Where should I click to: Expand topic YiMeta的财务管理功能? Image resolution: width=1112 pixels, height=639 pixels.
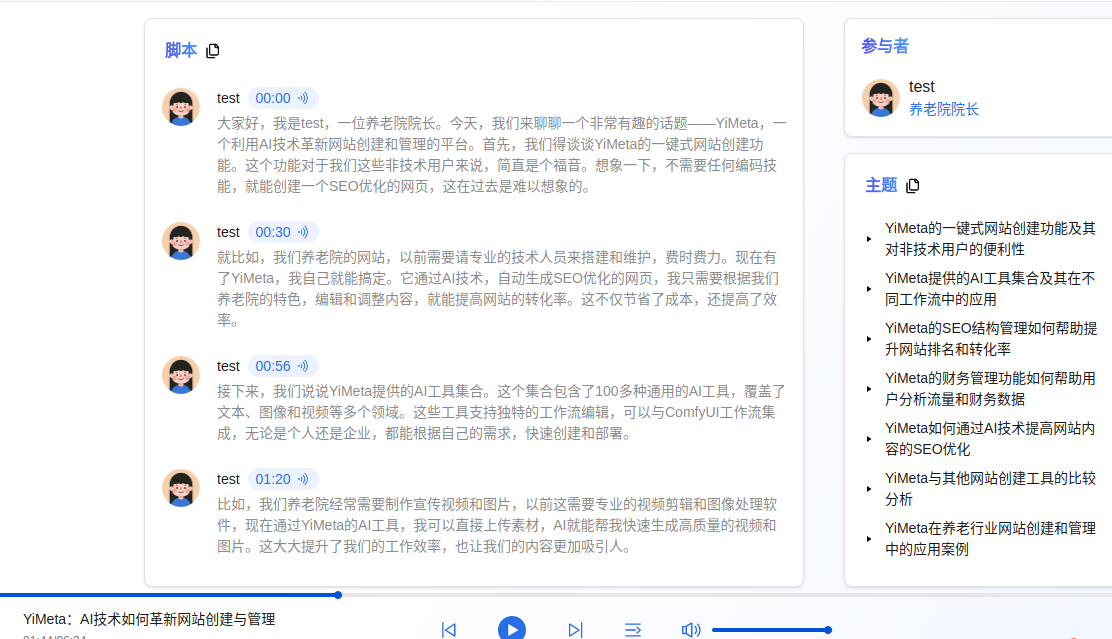(x=869, y=389)
